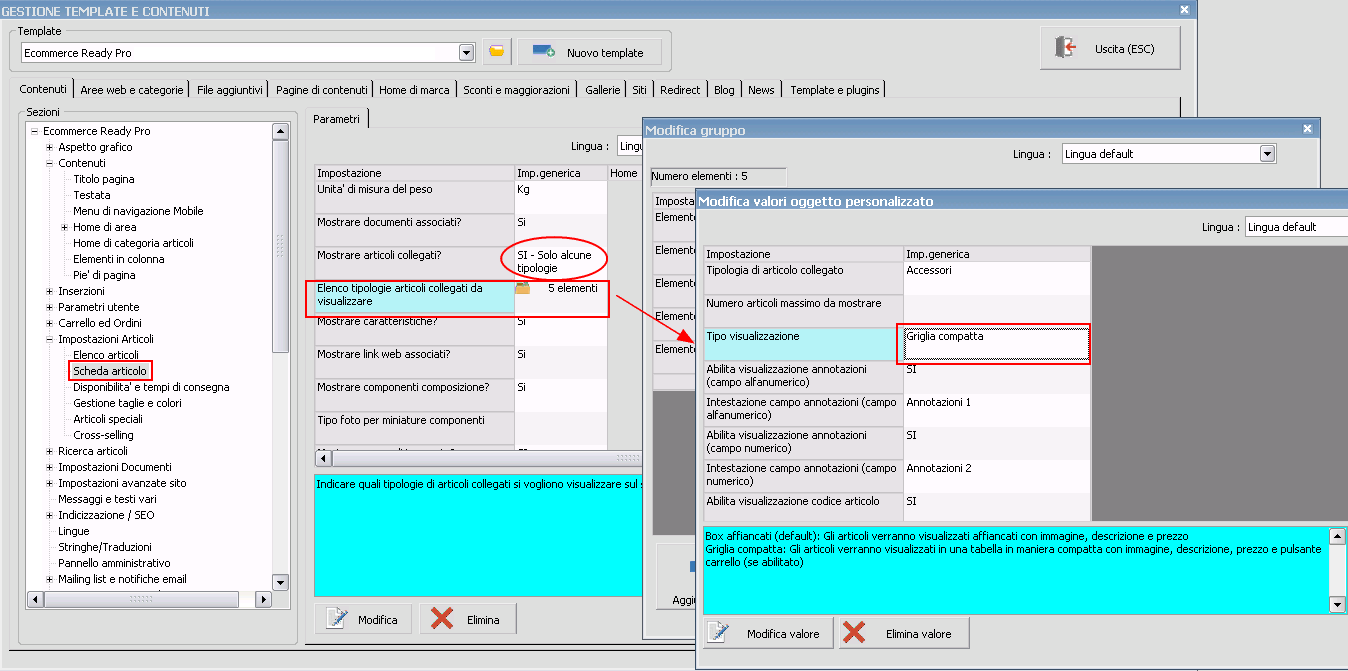Collapse the Impostazioni Articoli node
The width and height of the screenshot is (1348, 671).
50,339
